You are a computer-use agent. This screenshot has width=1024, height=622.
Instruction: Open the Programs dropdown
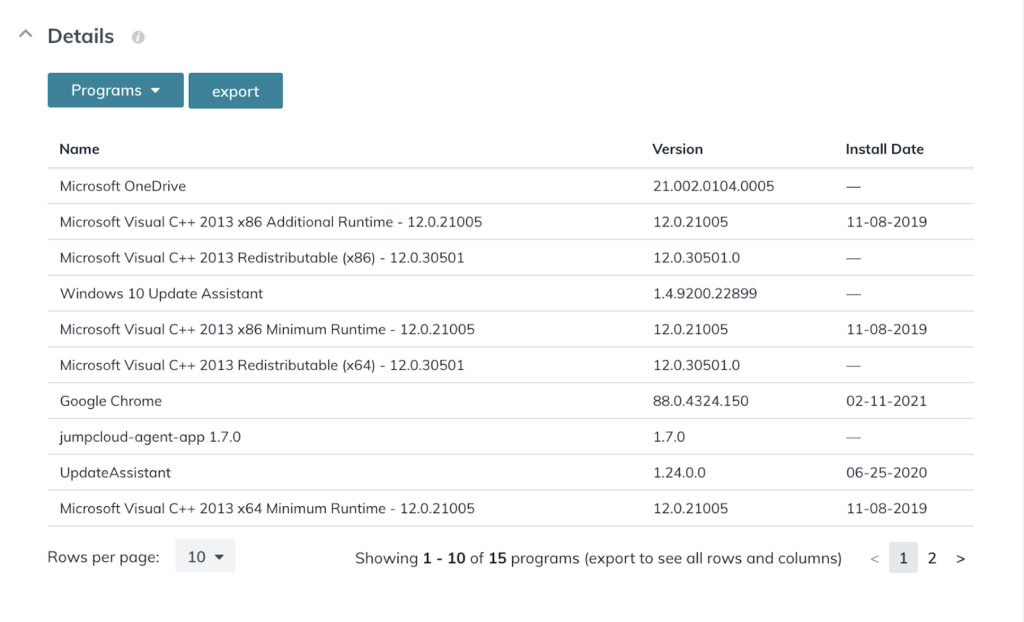[115, 90]
